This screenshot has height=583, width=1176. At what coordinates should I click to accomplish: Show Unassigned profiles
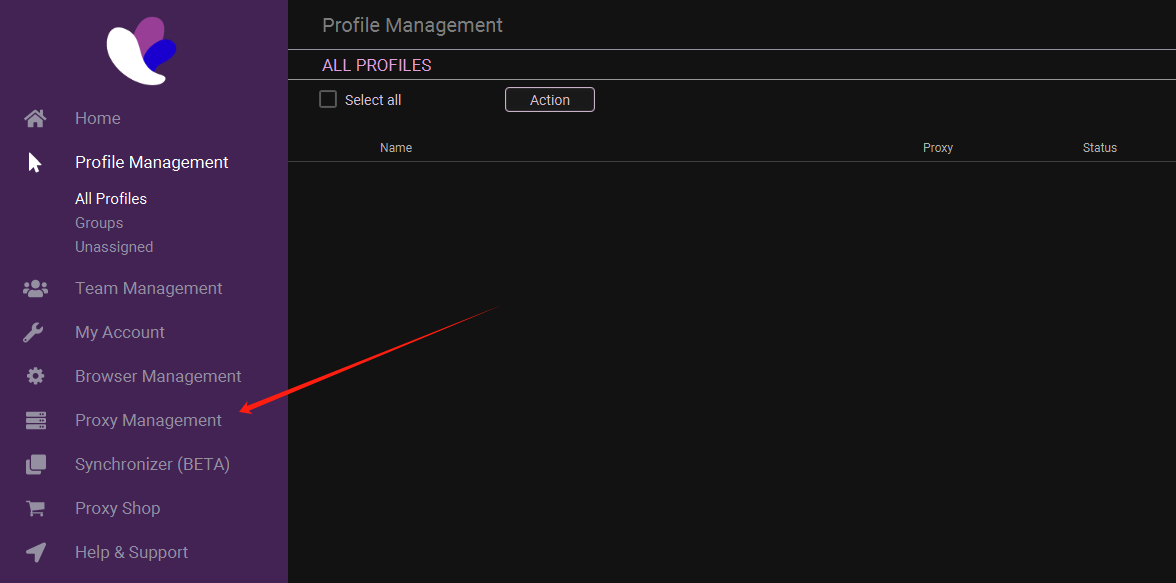[x=114, y=247]
